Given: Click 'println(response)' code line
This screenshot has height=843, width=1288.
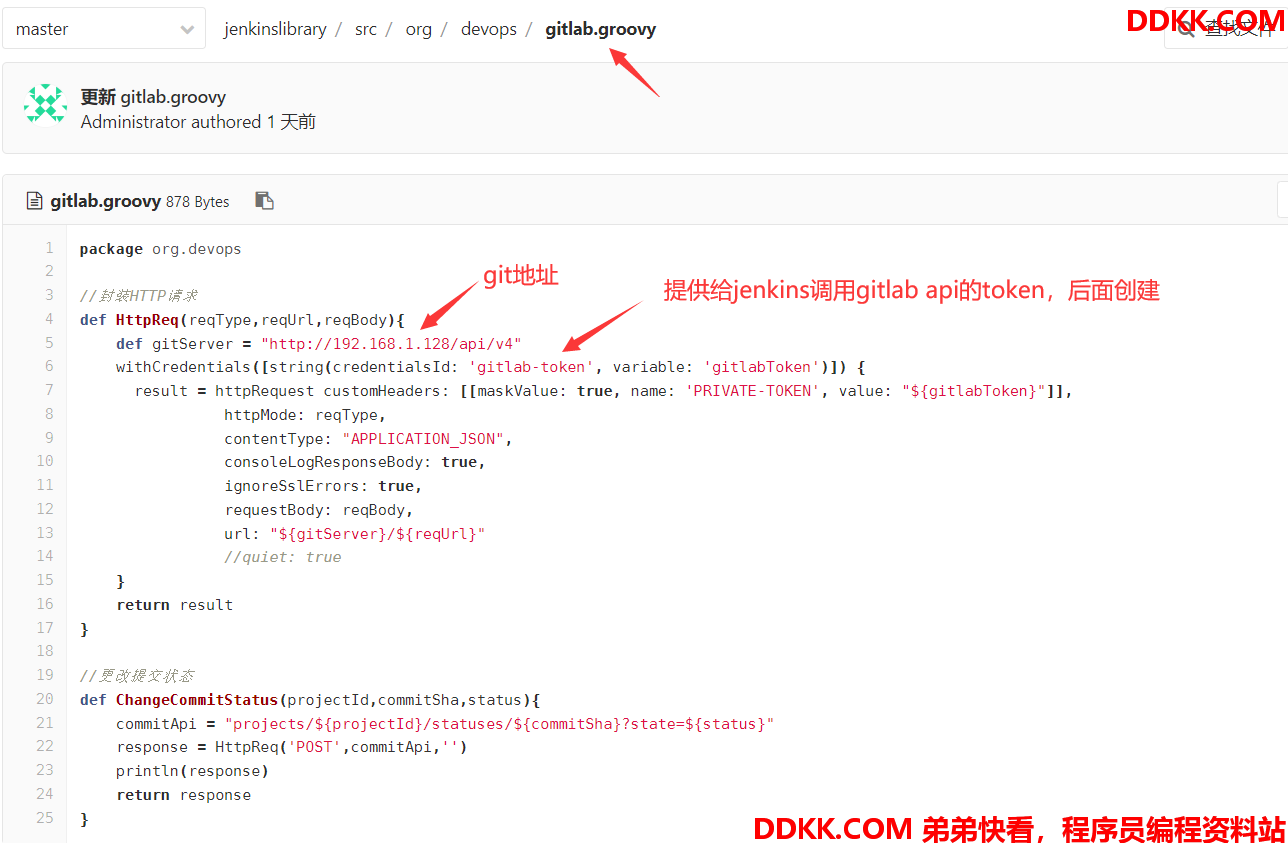Looking at the screenshot, I should (192, 771).
